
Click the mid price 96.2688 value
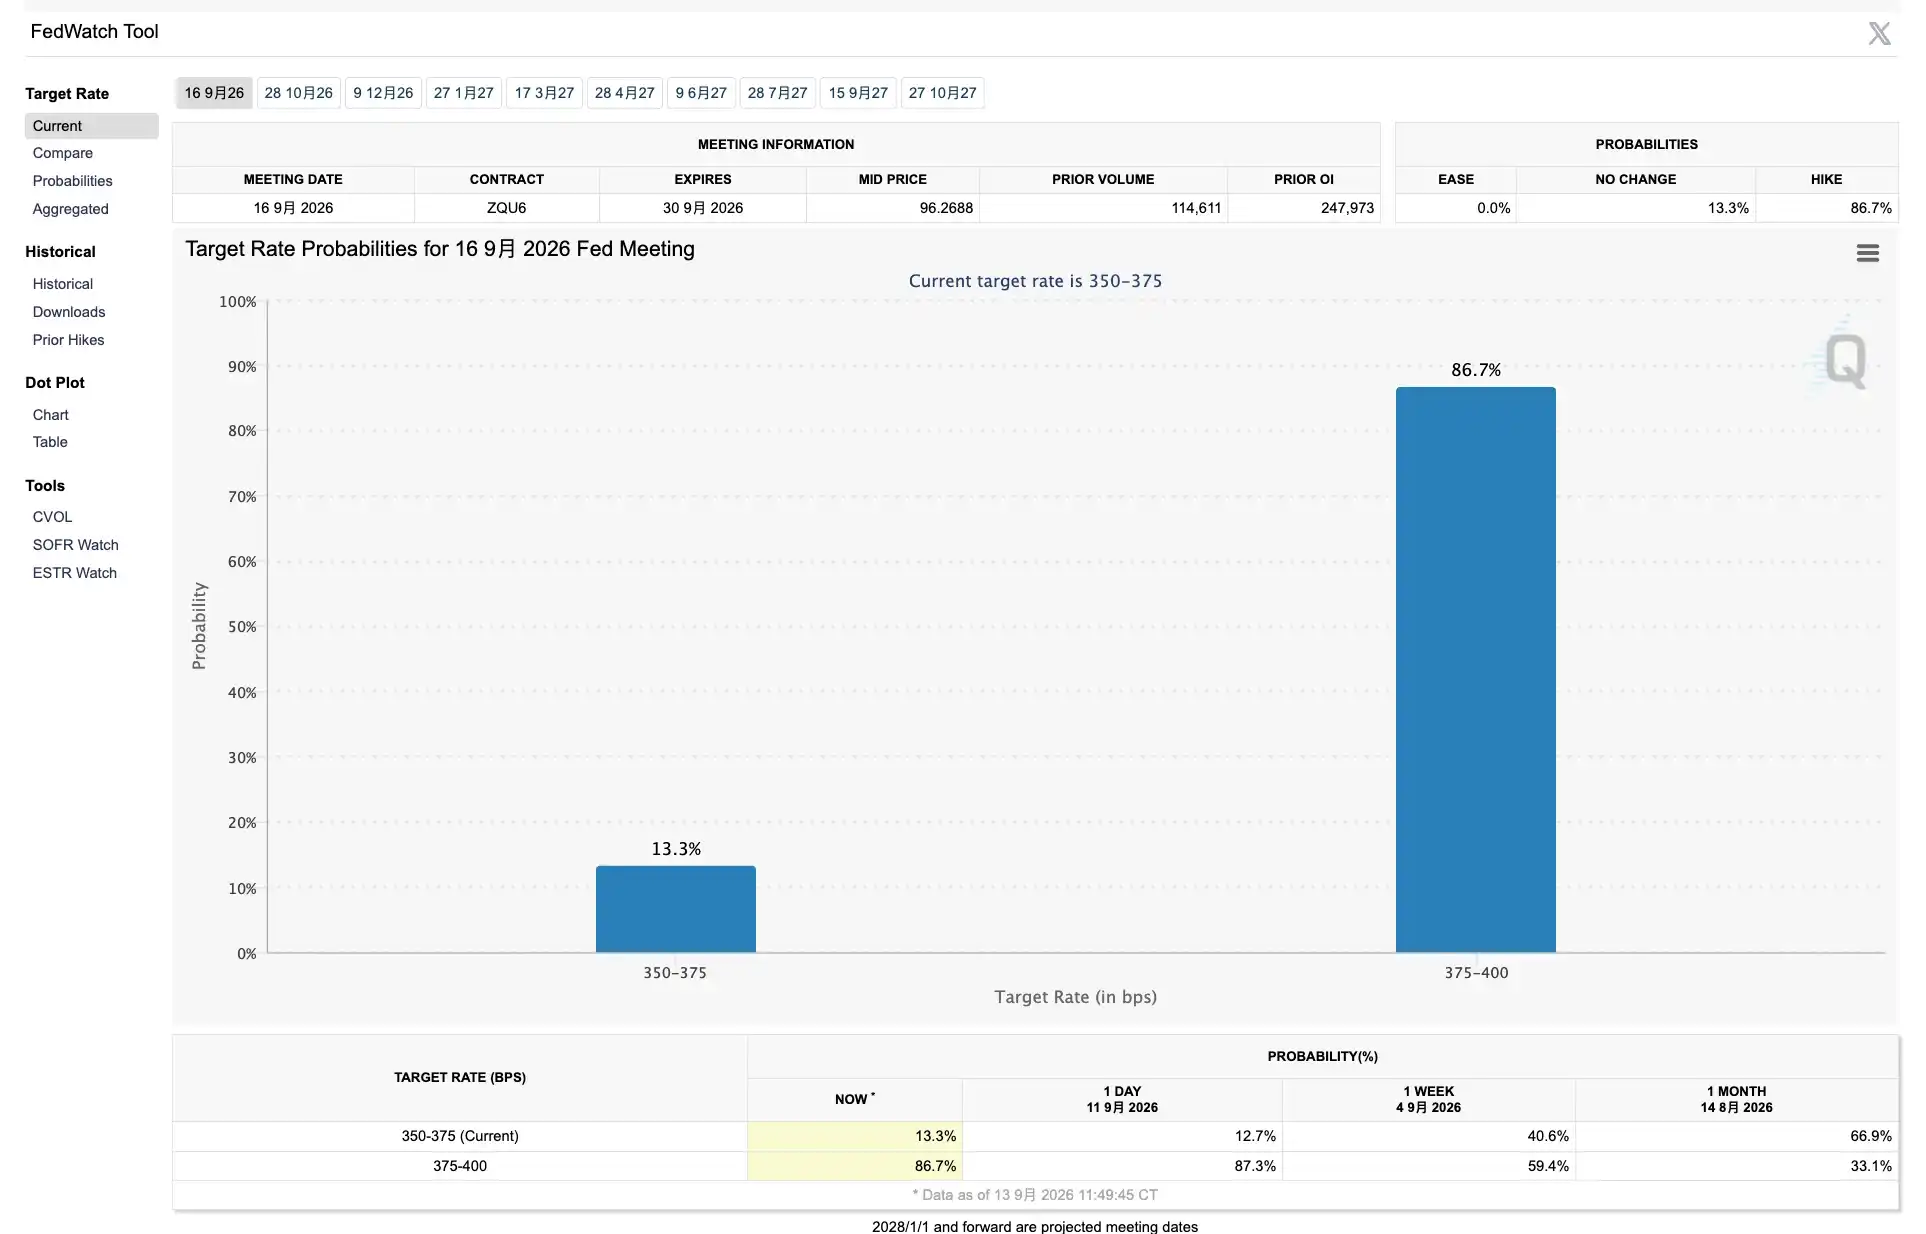946,208
